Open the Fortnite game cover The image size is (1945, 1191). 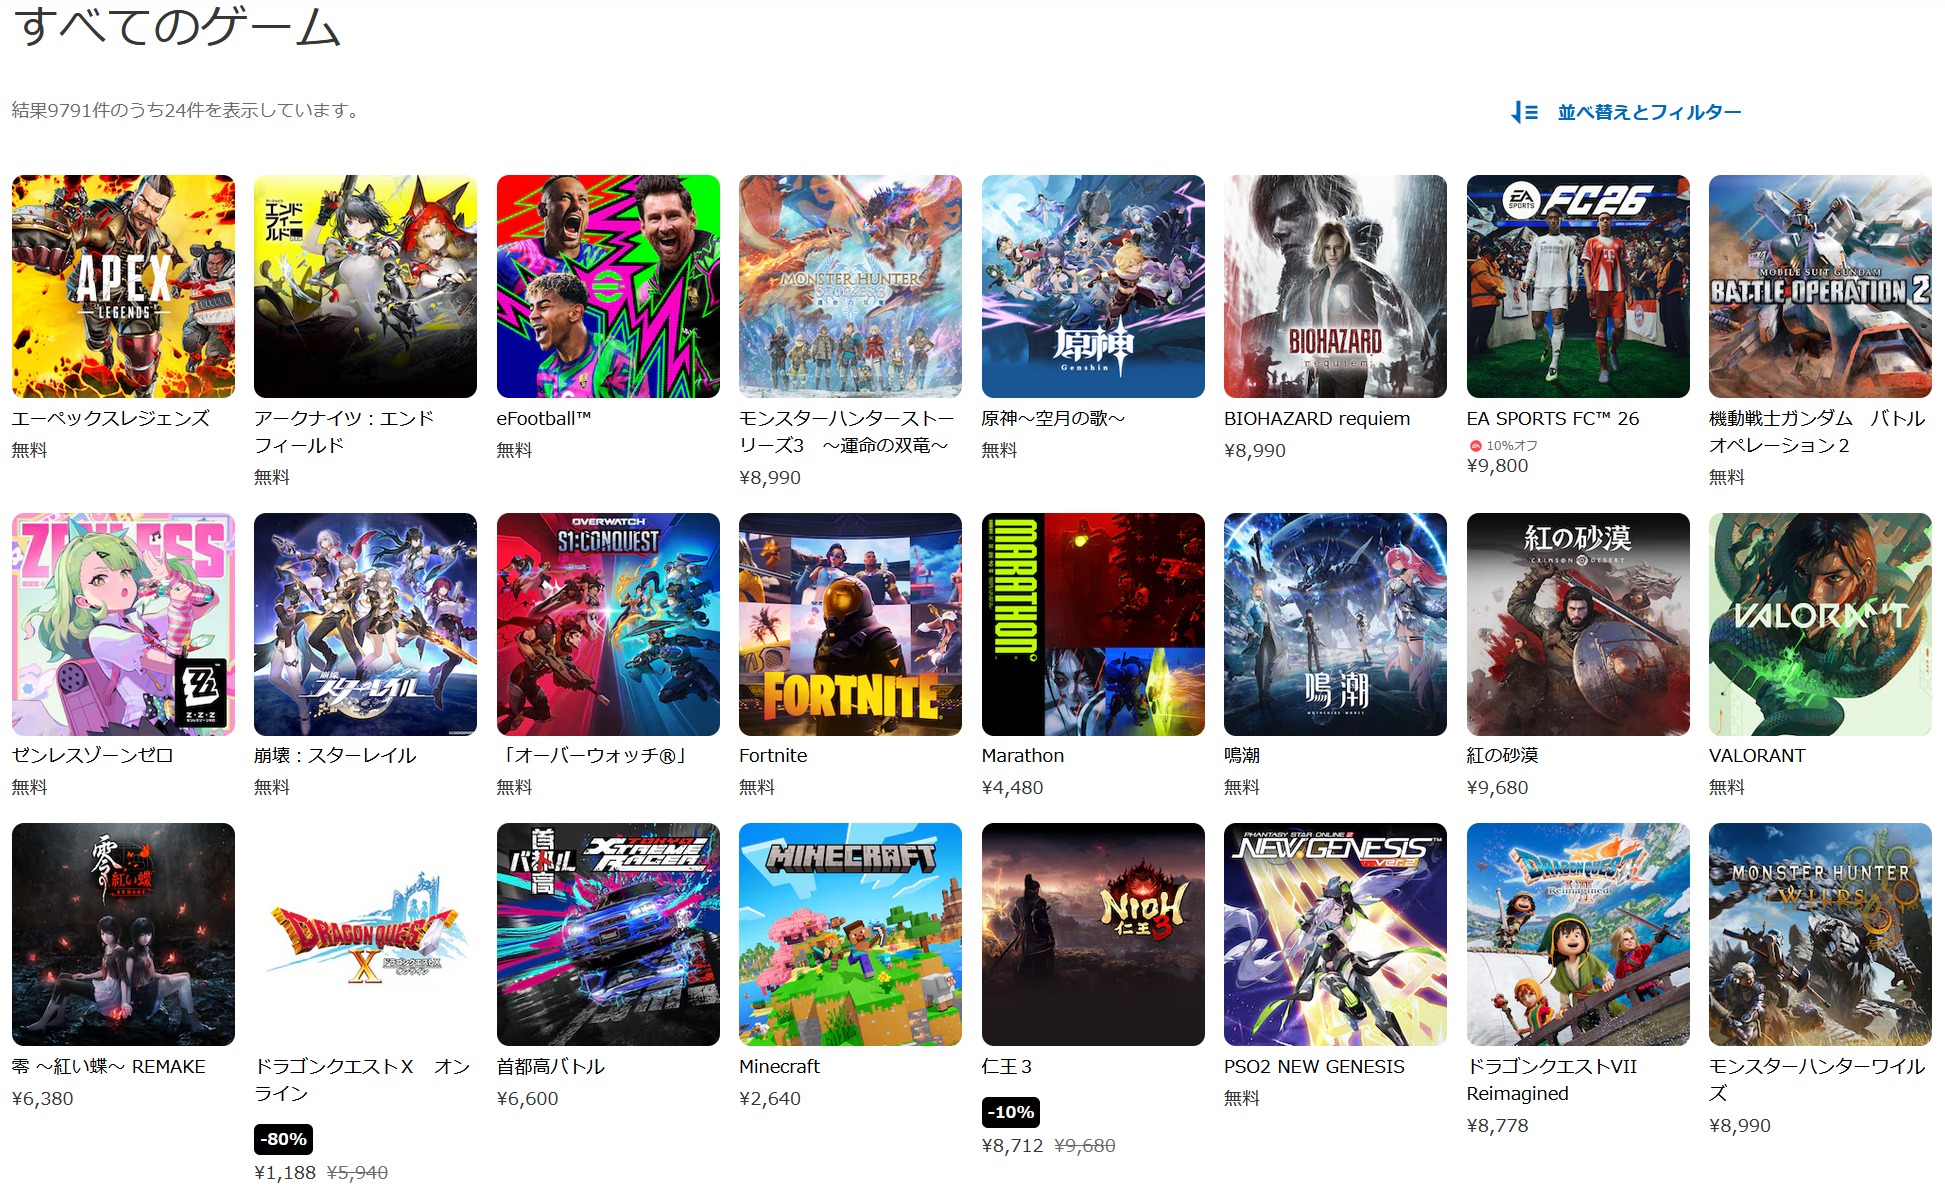tap(850, 624)
